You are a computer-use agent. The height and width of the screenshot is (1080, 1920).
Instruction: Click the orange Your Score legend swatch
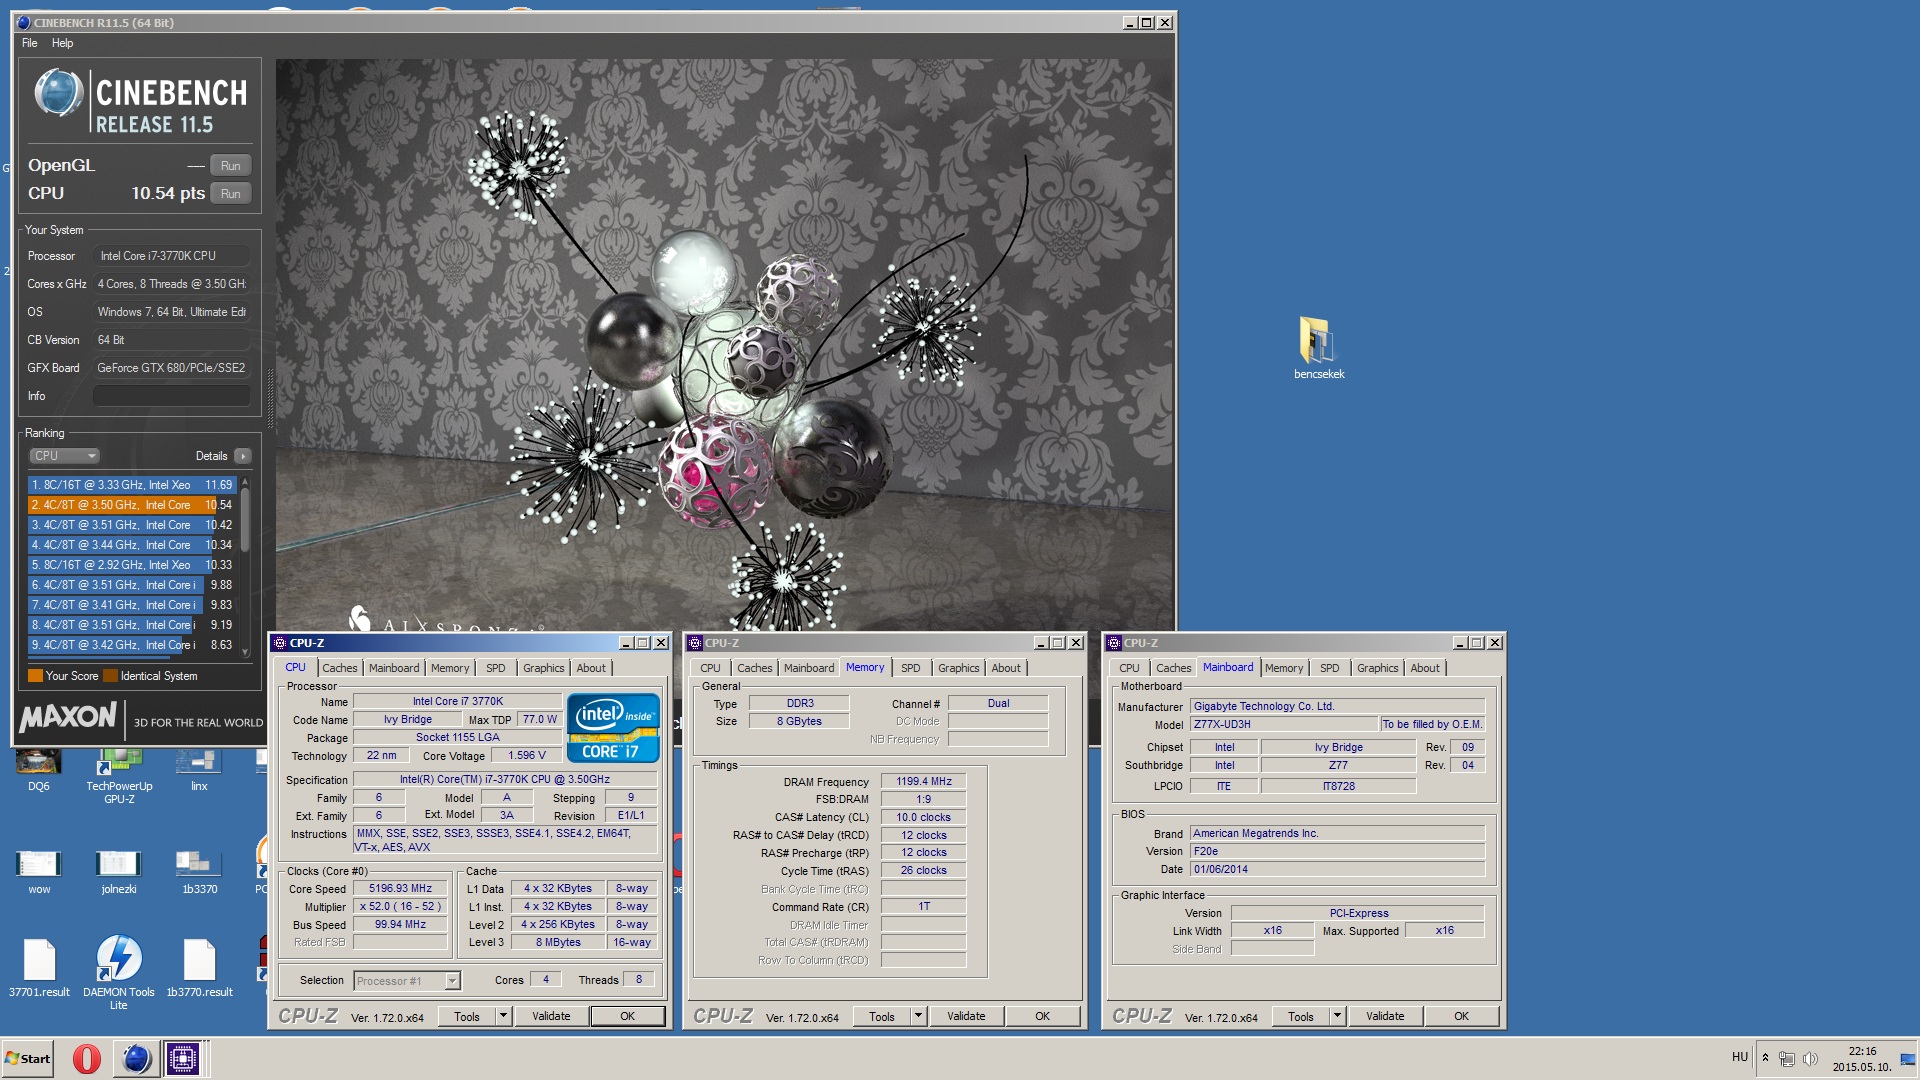point(36,676)
